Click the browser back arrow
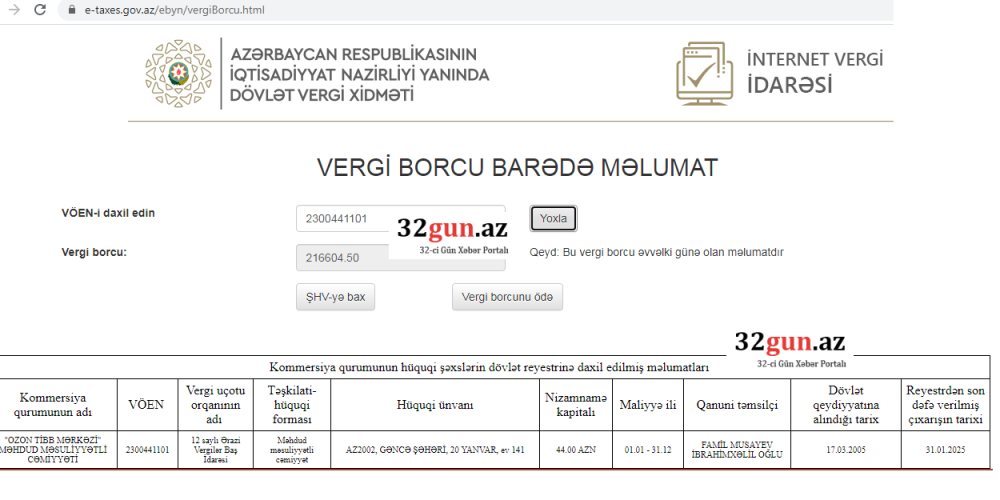The image size is (1000, 500). (12, 10)
